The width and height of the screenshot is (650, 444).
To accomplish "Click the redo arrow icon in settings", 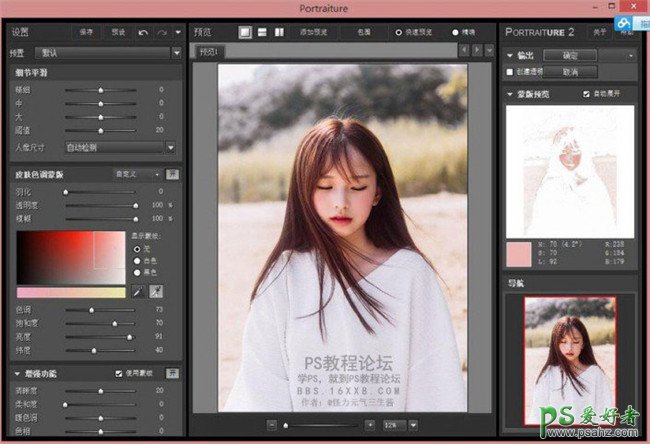I will 162,32.
